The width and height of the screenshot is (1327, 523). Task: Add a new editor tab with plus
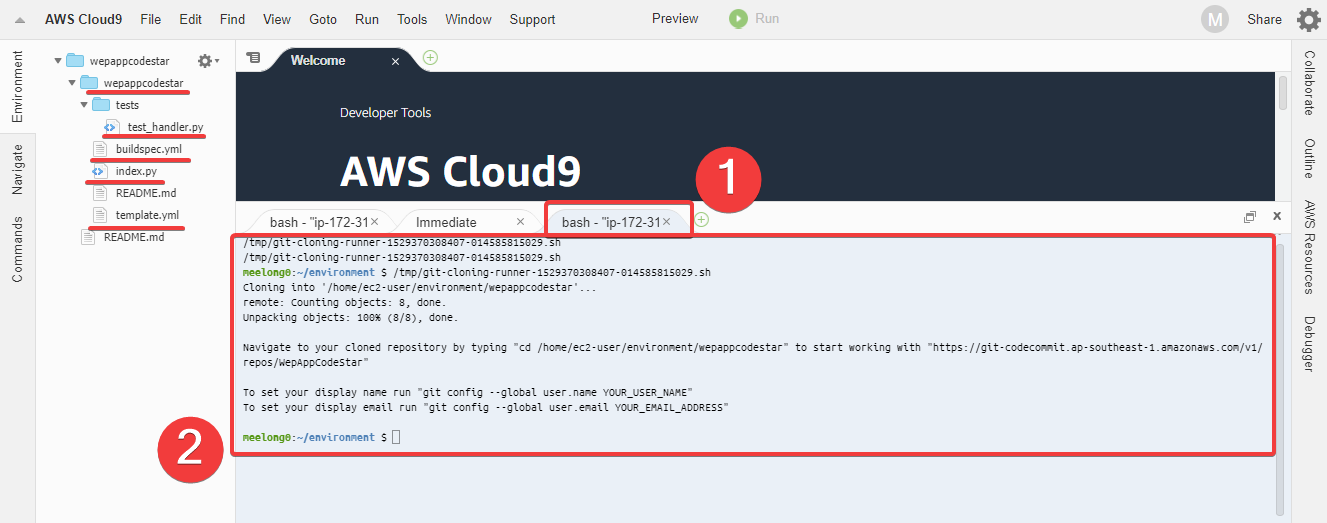tap(430, 58)
